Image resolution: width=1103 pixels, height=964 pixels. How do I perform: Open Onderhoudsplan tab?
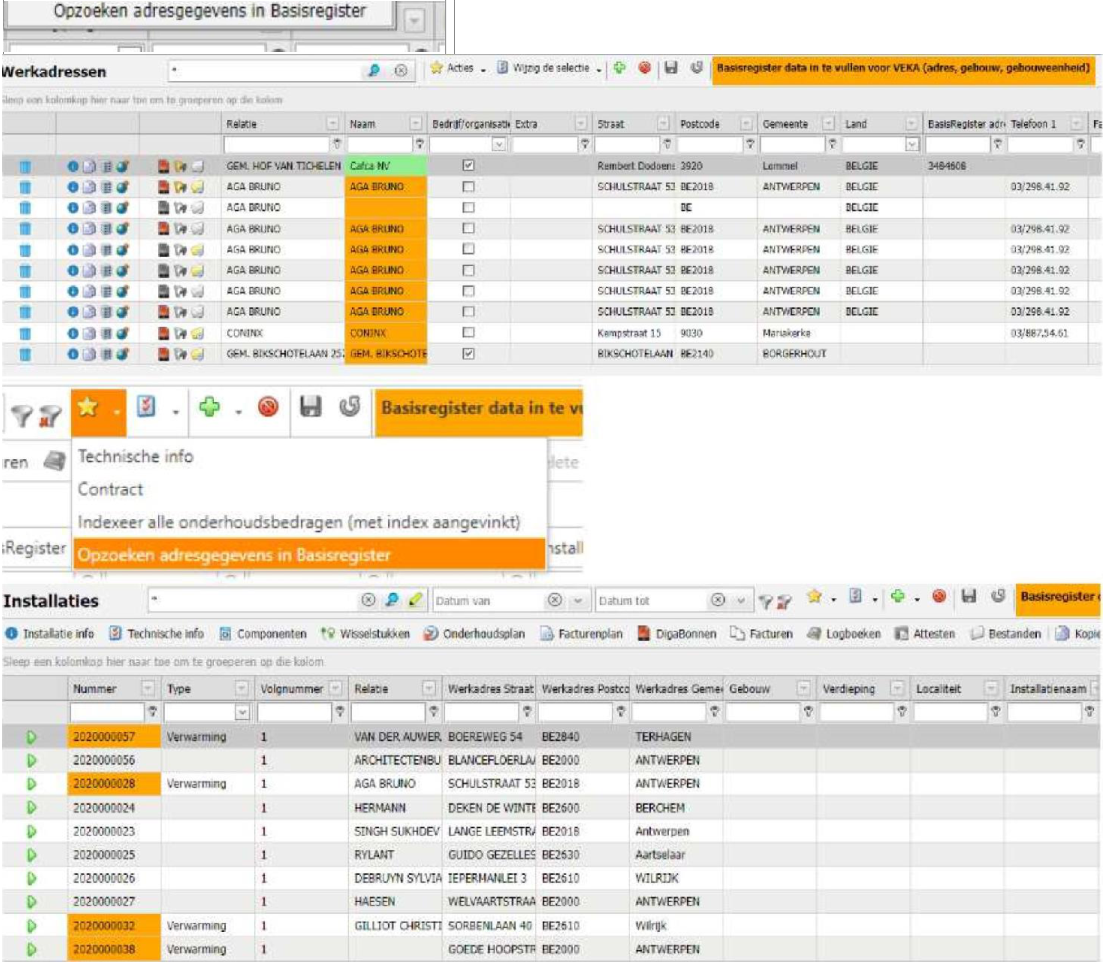[x=475, y=634]
